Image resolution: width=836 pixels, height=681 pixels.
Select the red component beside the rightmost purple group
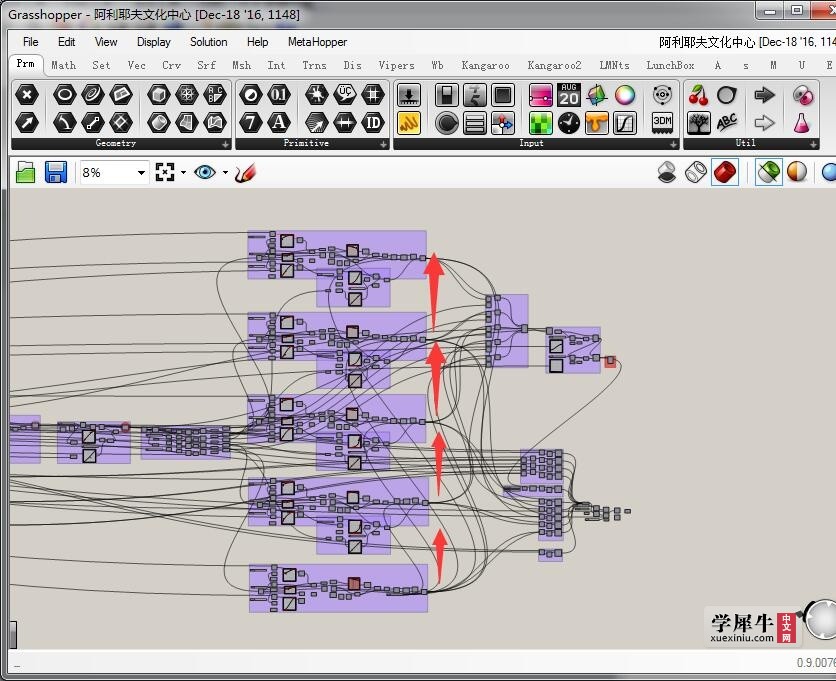[610, 362]
